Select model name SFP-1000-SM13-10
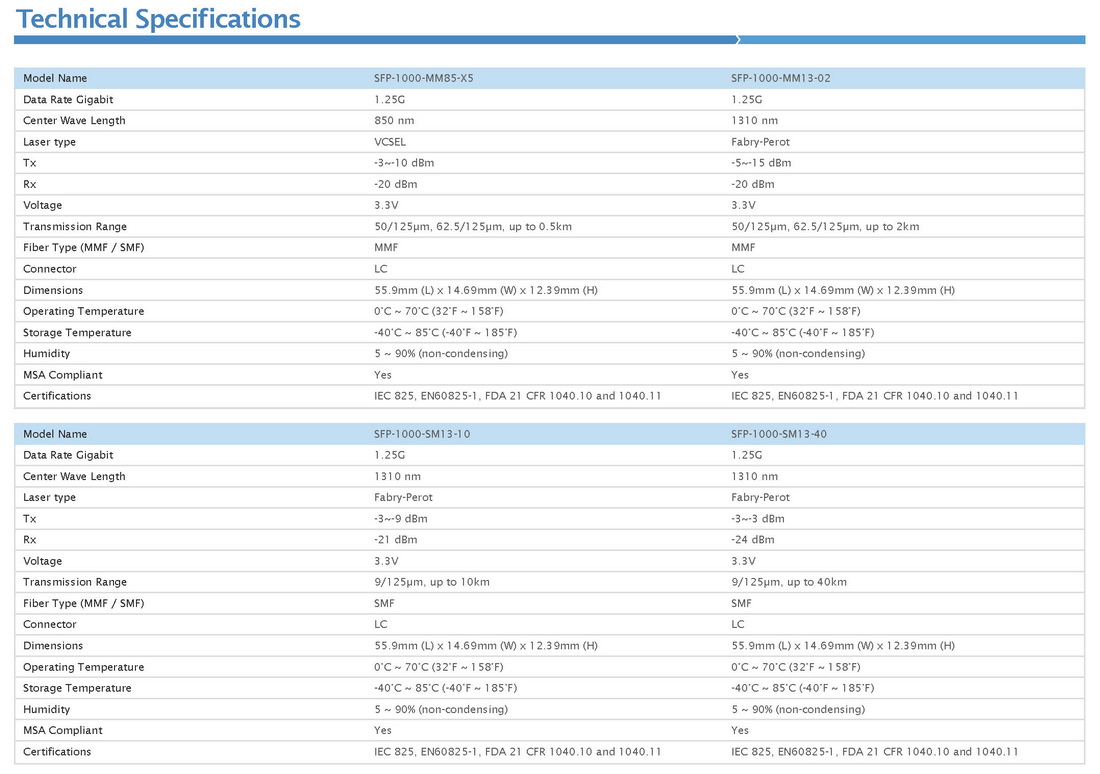The image size is (1100, 774). click(x=422, y=434)
